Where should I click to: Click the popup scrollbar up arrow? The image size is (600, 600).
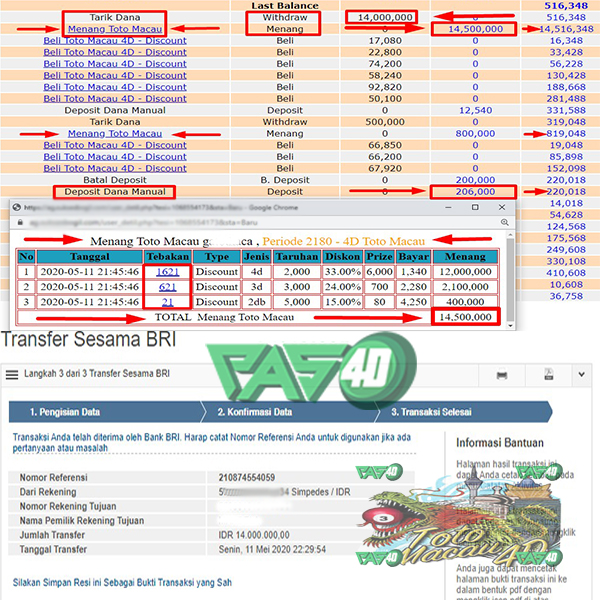pyautogui.click(x=510, y=235)
